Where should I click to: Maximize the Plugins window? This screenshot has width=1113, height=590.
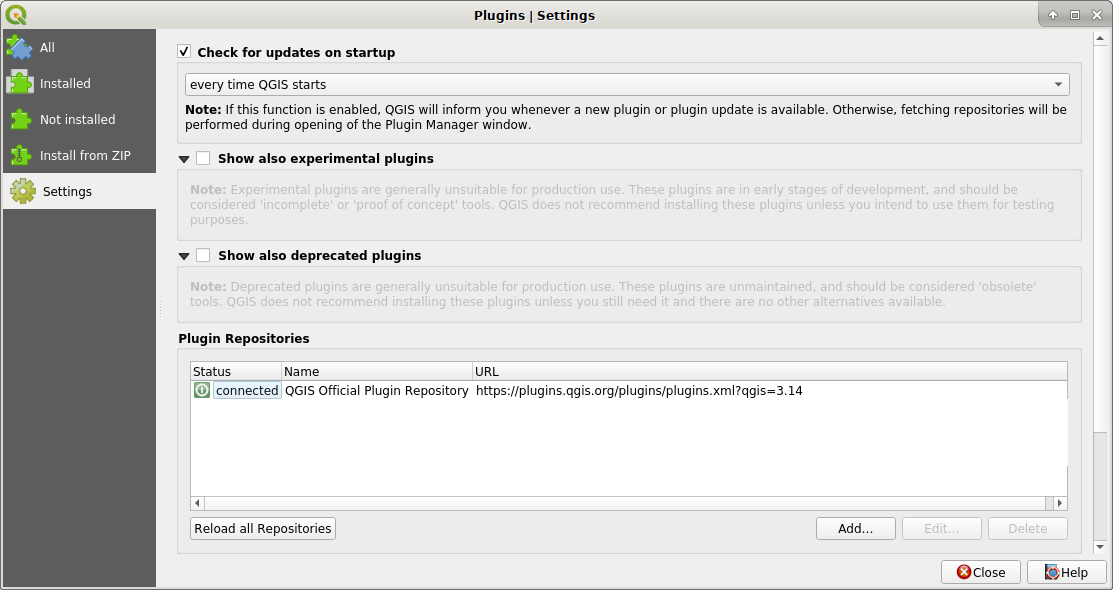(x=1075, y=15)
